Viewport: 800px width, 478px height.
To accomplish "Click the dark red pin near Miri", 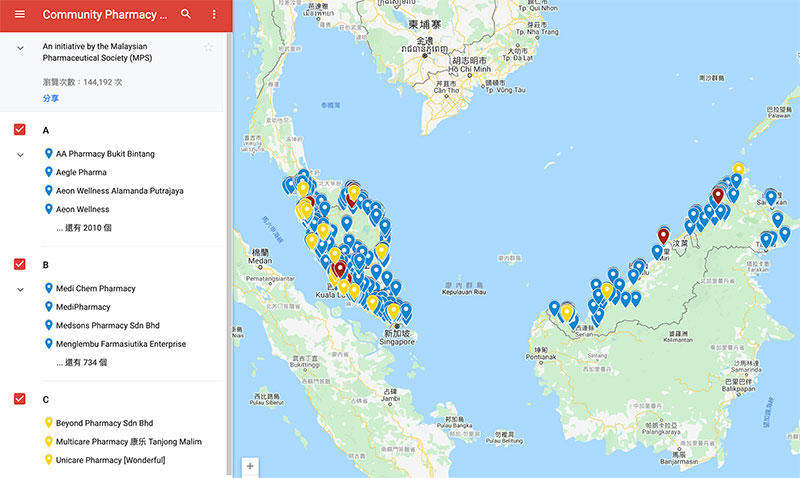I will (663, 235).
